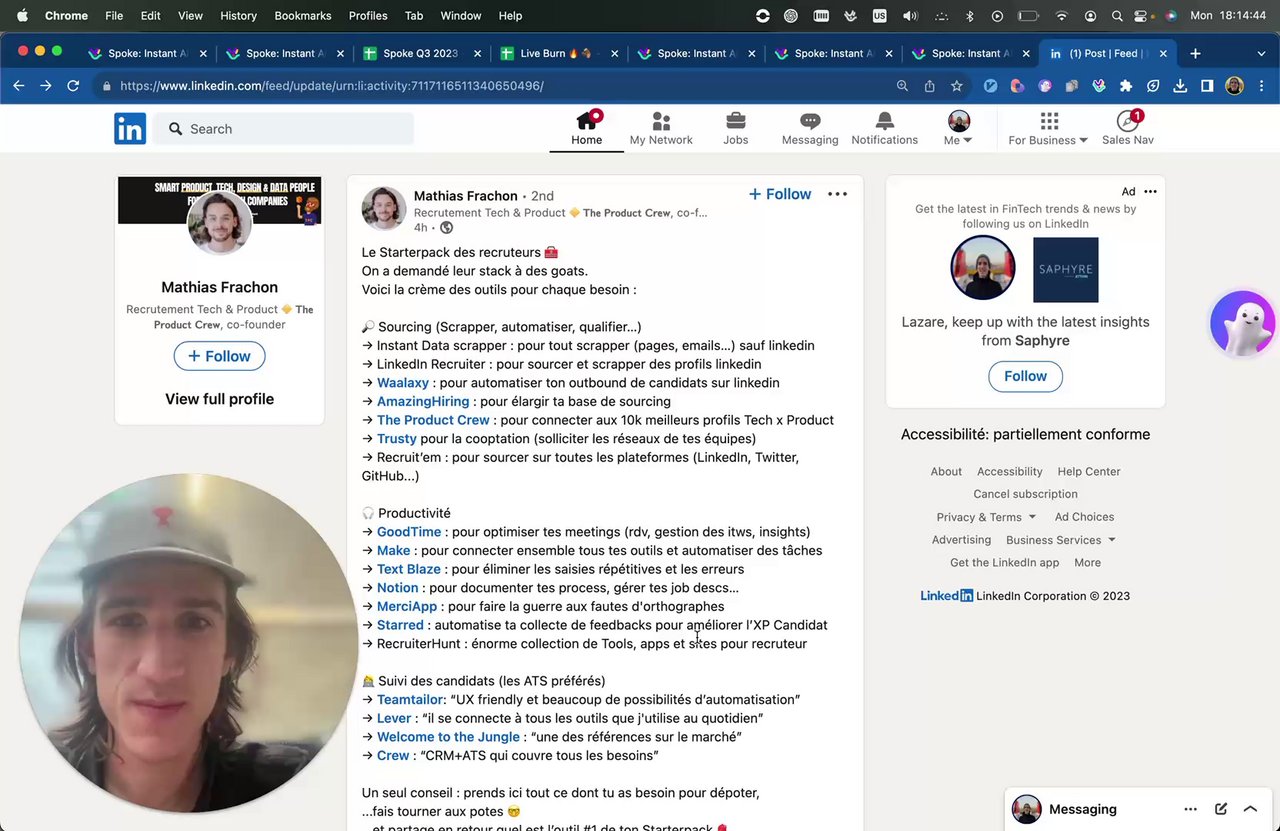Open the AmazingHiring link
Image resolution: width=1280 pixels, height=831 pixels.
423,401
